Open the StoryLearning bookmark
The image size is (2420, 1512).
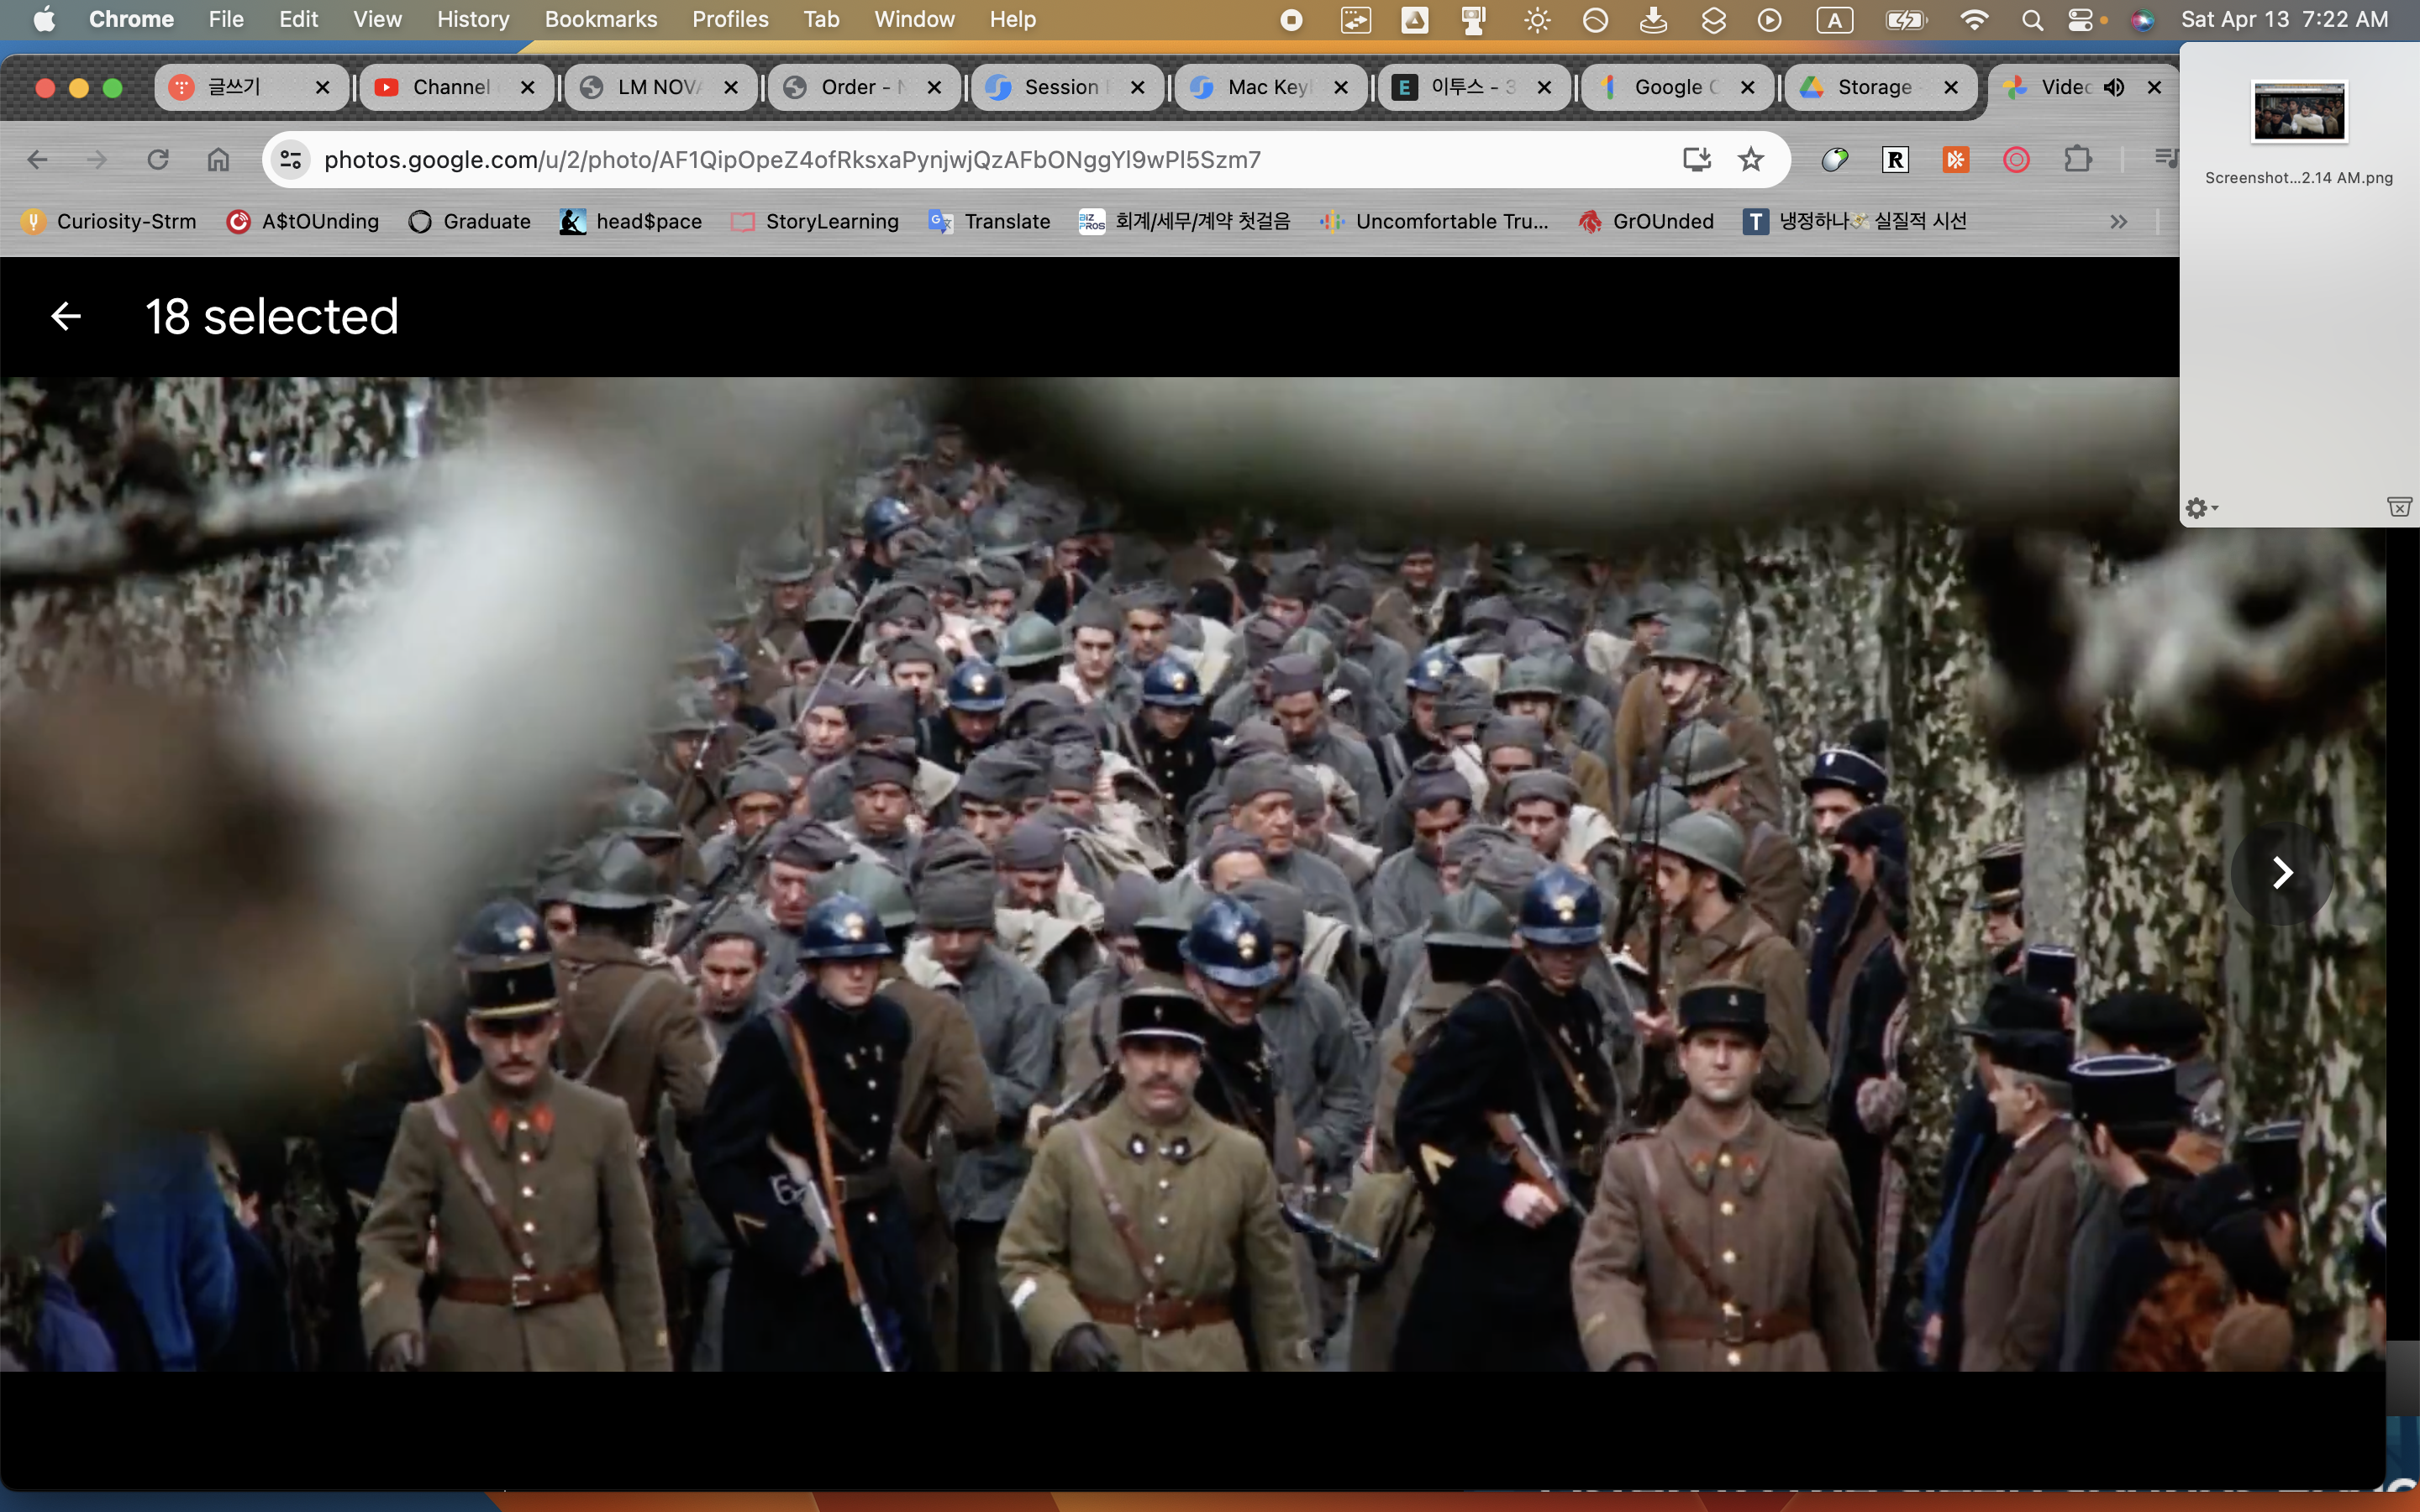tap(814, 222)
